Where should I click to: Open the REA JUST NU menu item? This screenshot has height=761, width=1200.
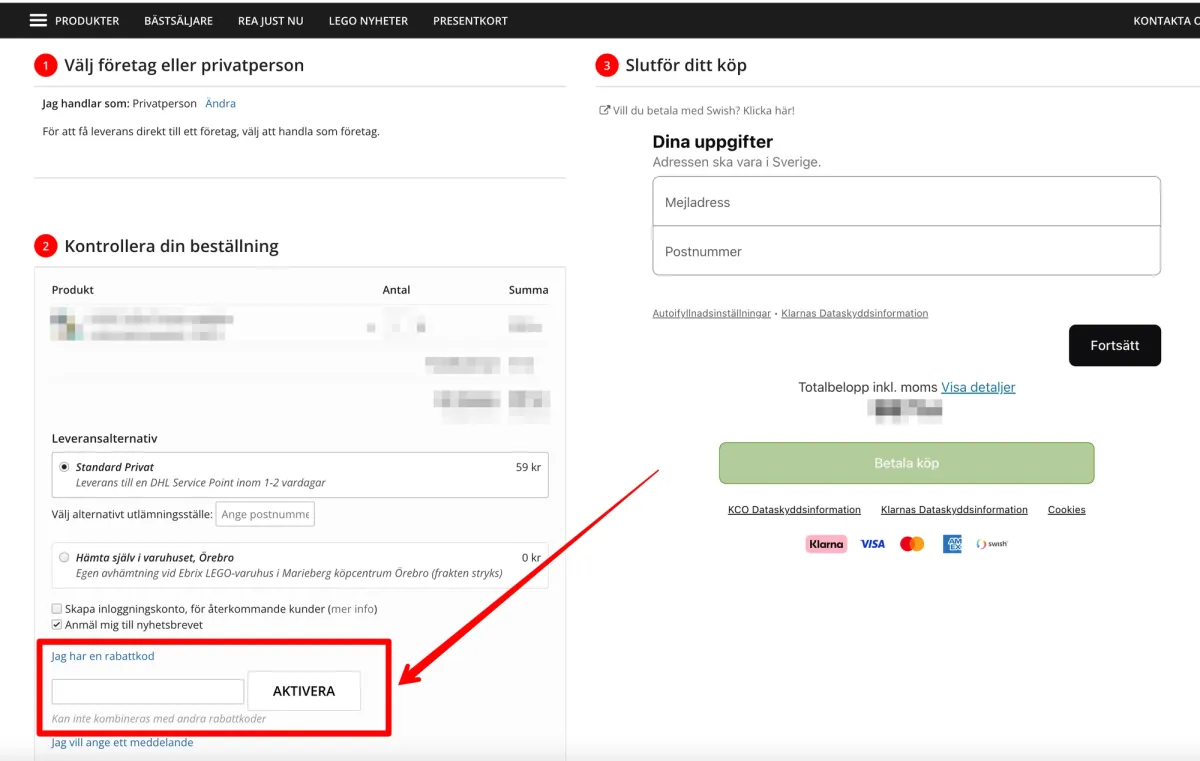tap(271, 21)
